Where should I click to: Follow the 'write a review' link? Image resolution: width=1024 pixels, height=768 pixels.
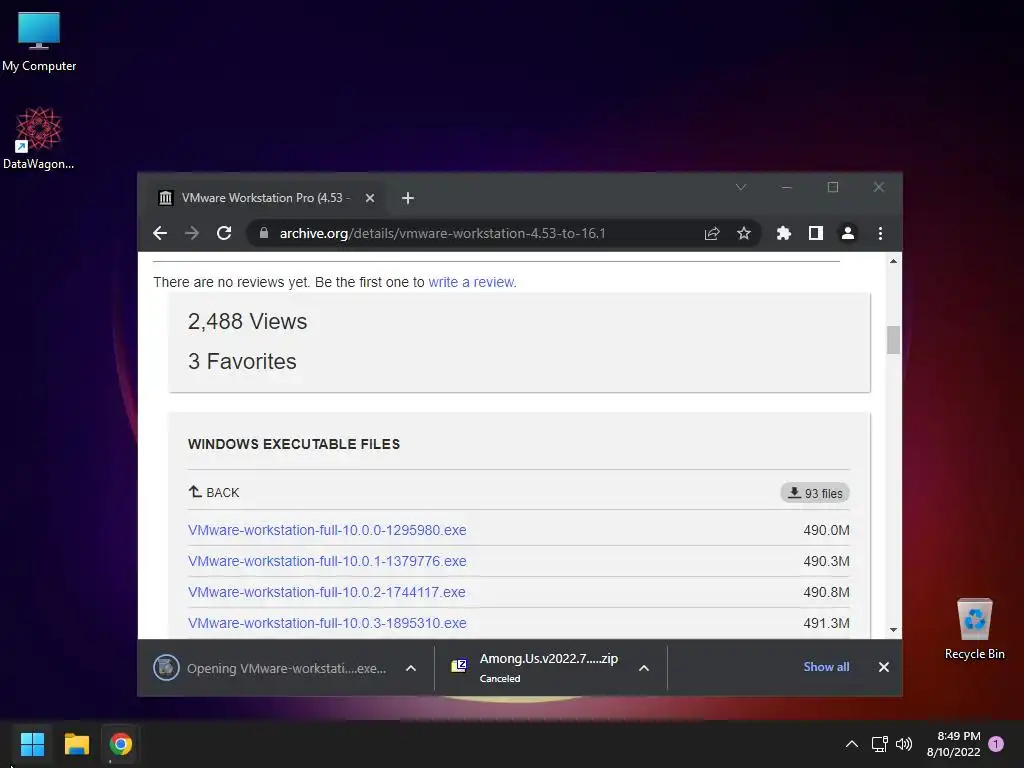471,282
